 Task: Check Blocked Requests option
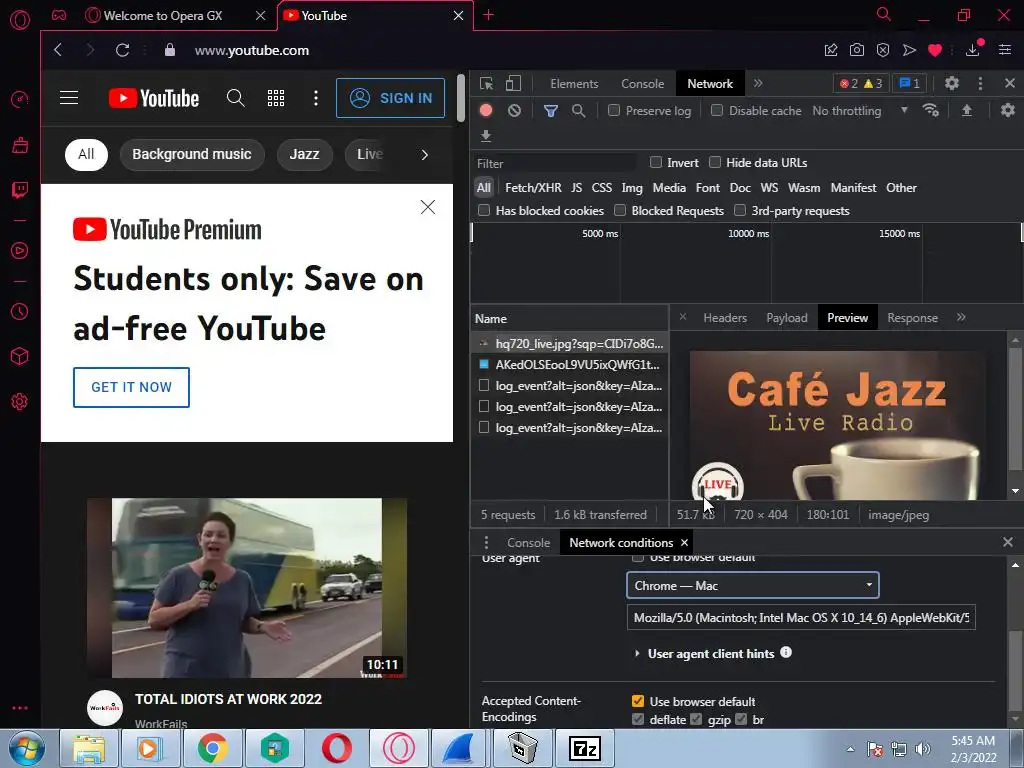coord(620,210)
